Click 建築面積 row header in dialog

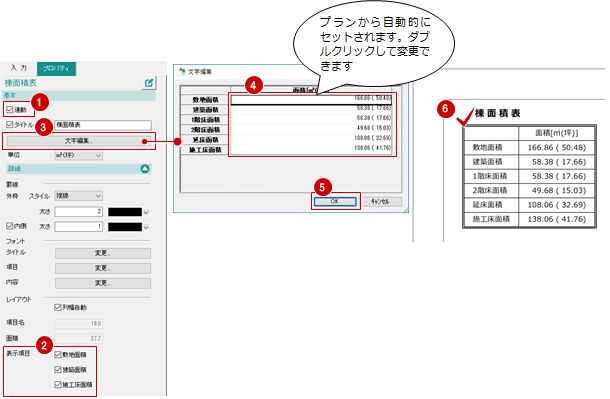click(206, 110)
